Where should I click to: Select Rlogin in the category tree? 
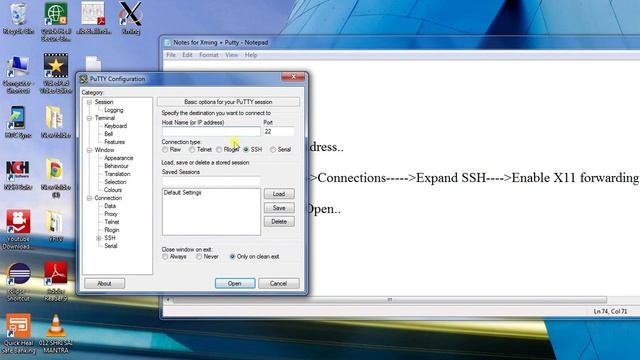[111, 230]
